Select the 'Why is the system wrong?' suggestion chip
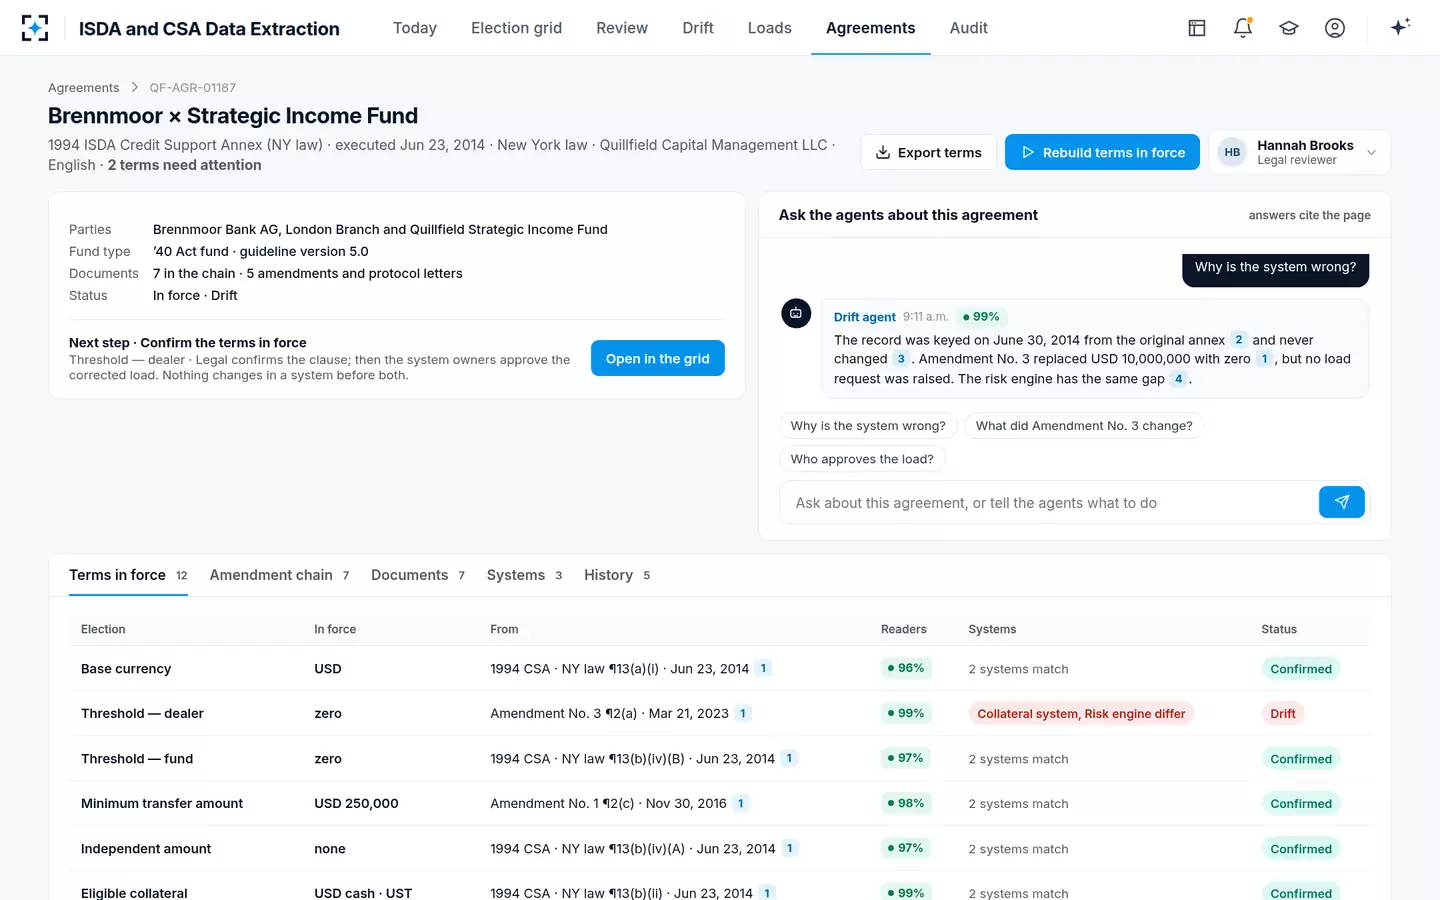This screenshot has width=1440, height=900. [x=868, y=426]
